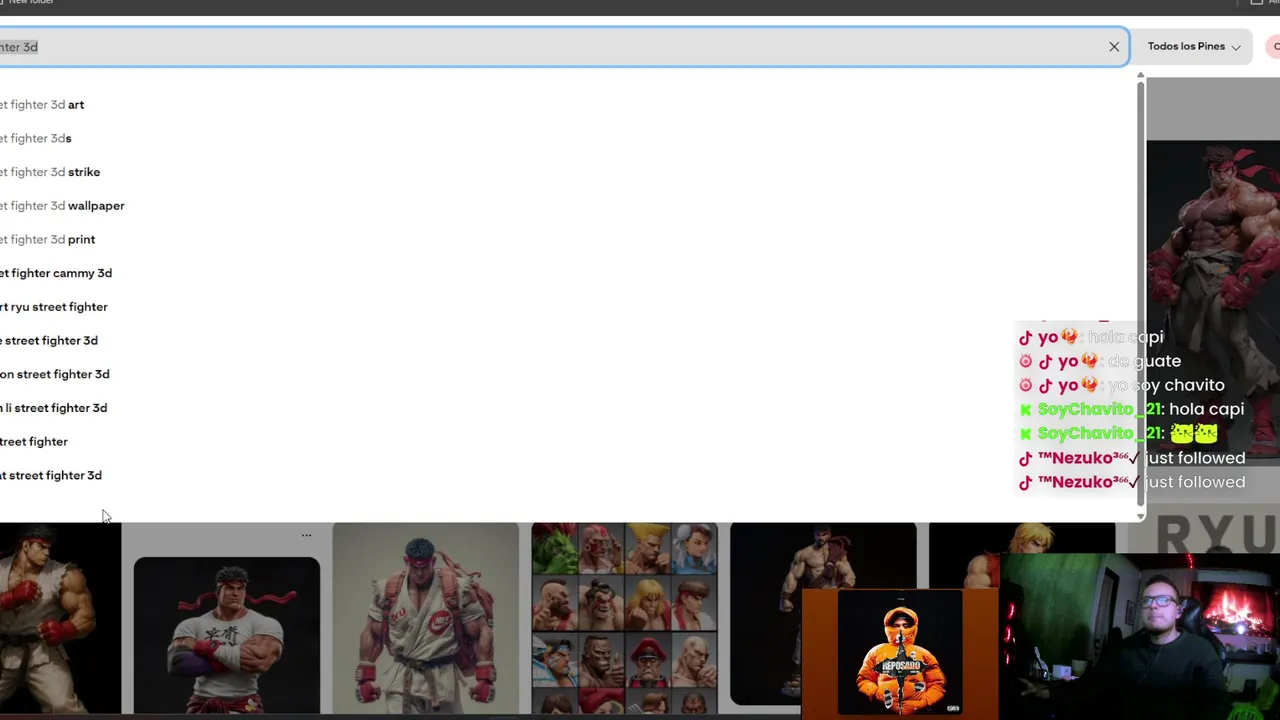Open the Evil Ryu red render pin
Viewport: 1280px width, 720px height.
point(1213,300)
